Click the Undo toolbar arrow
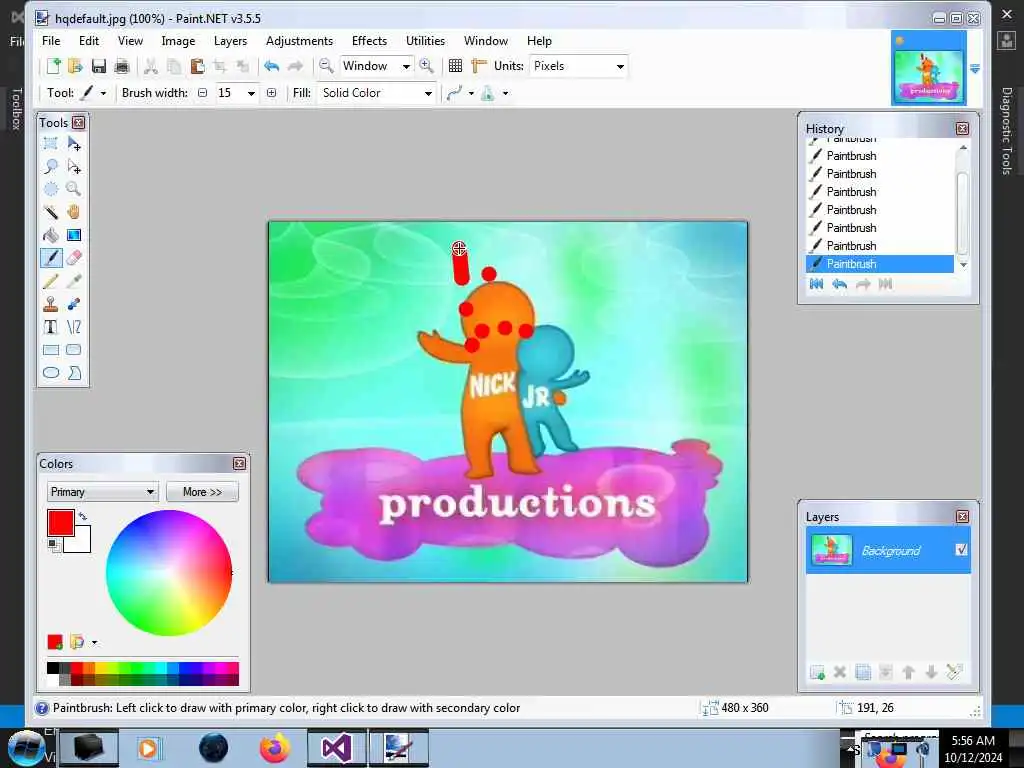1024x768 pixels. point(272,66)
